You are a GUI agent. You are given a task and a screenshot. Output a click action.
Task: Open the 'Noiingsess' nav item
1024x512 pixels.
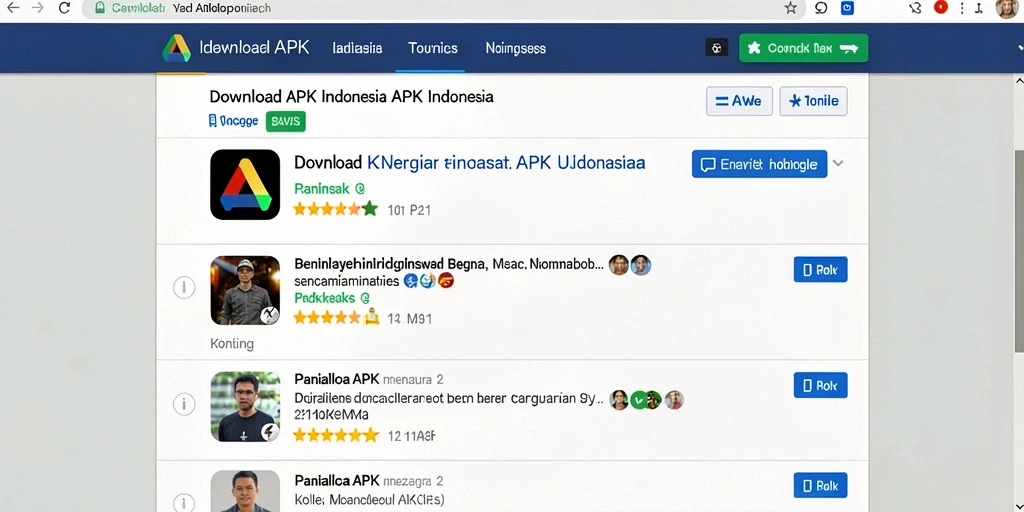(515, 48)
